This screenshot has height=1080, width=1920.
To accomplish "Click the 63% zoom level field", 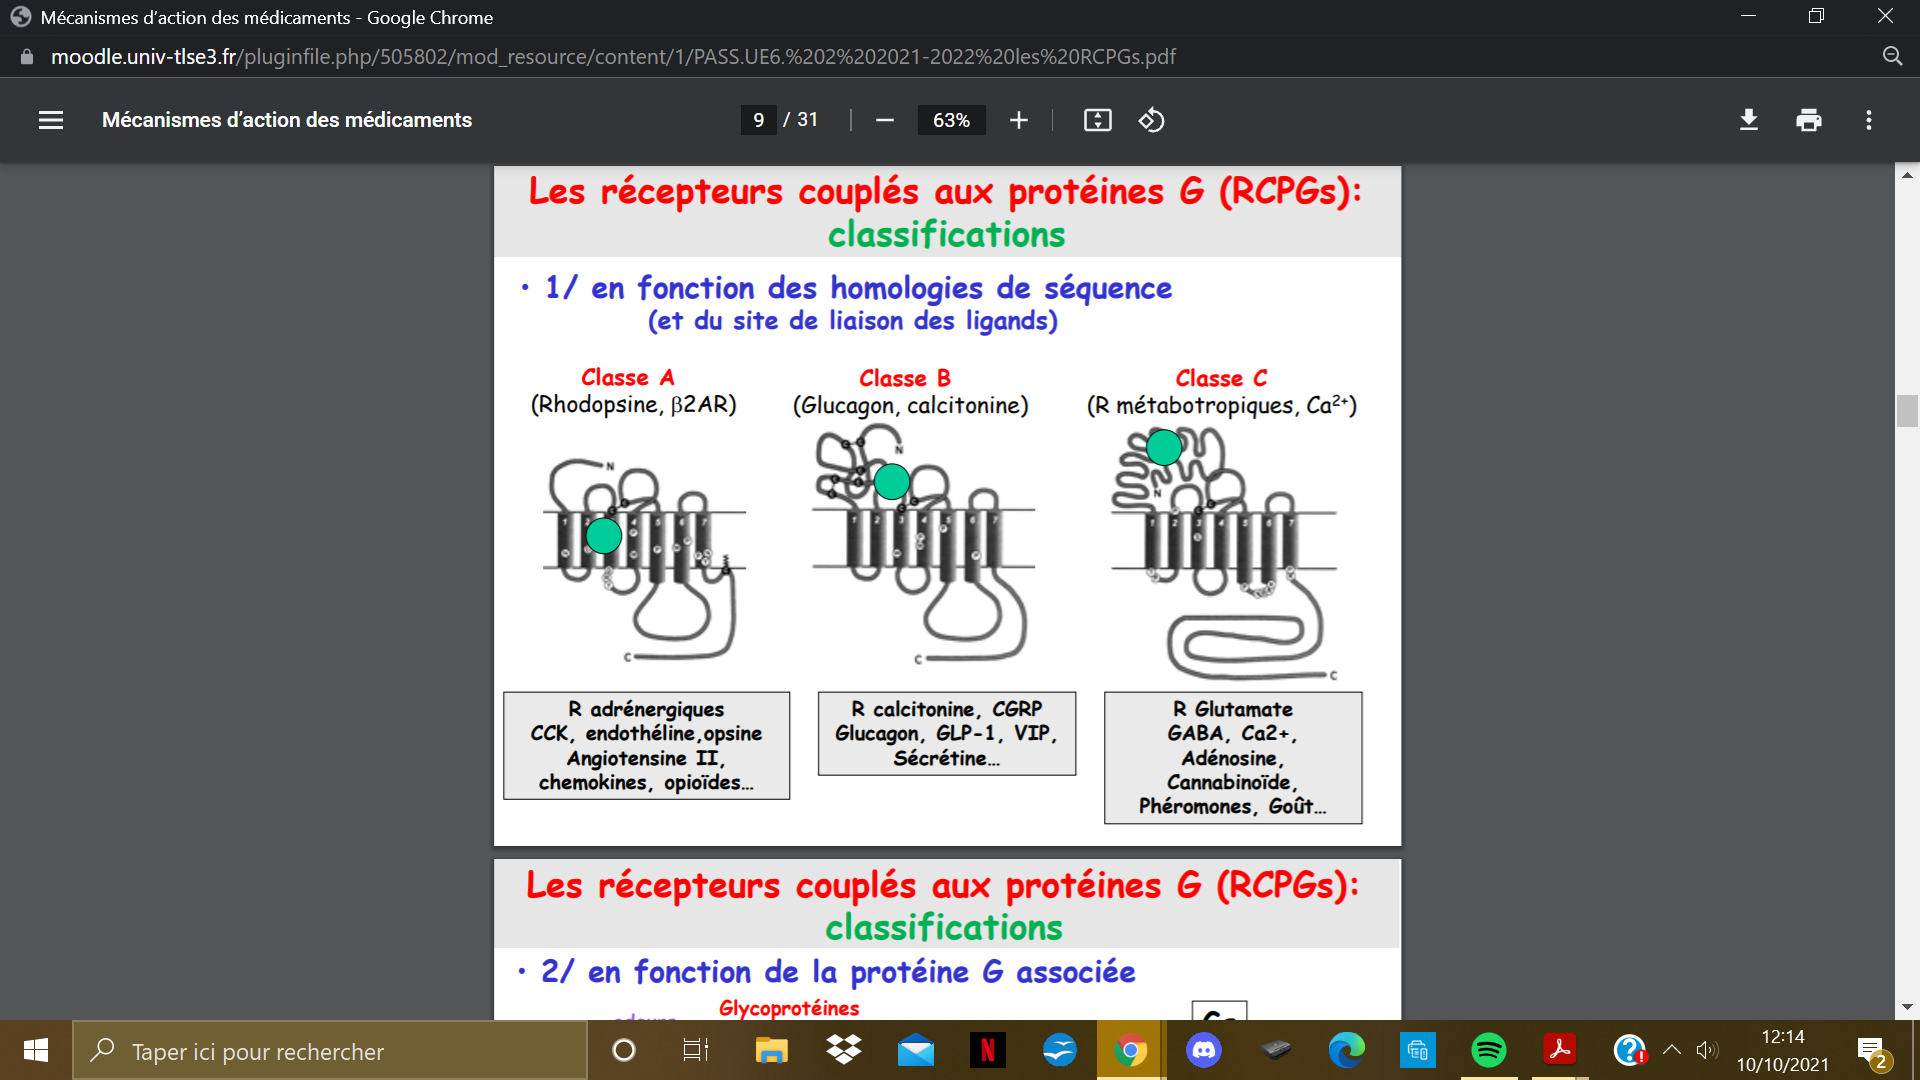I will coord(951,120).
